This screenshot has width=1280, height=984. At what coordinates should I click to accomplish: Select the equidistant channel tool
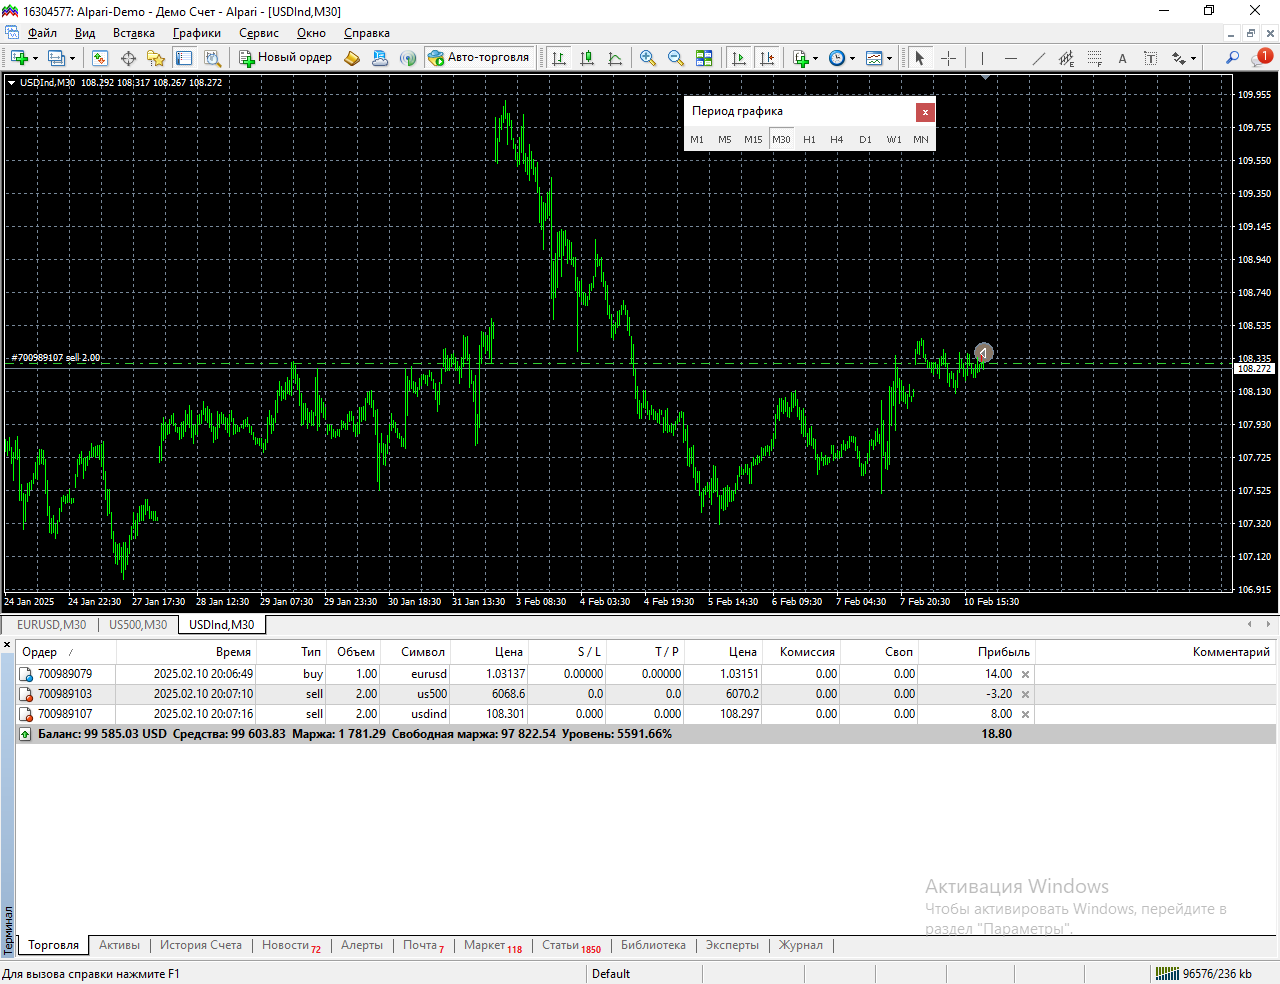click(x=1066, y=58)
